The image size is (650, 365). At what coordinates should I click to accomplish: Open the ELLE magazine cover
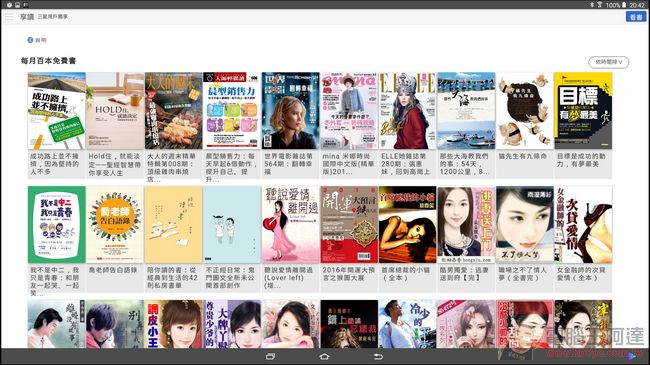pos(407,111)
